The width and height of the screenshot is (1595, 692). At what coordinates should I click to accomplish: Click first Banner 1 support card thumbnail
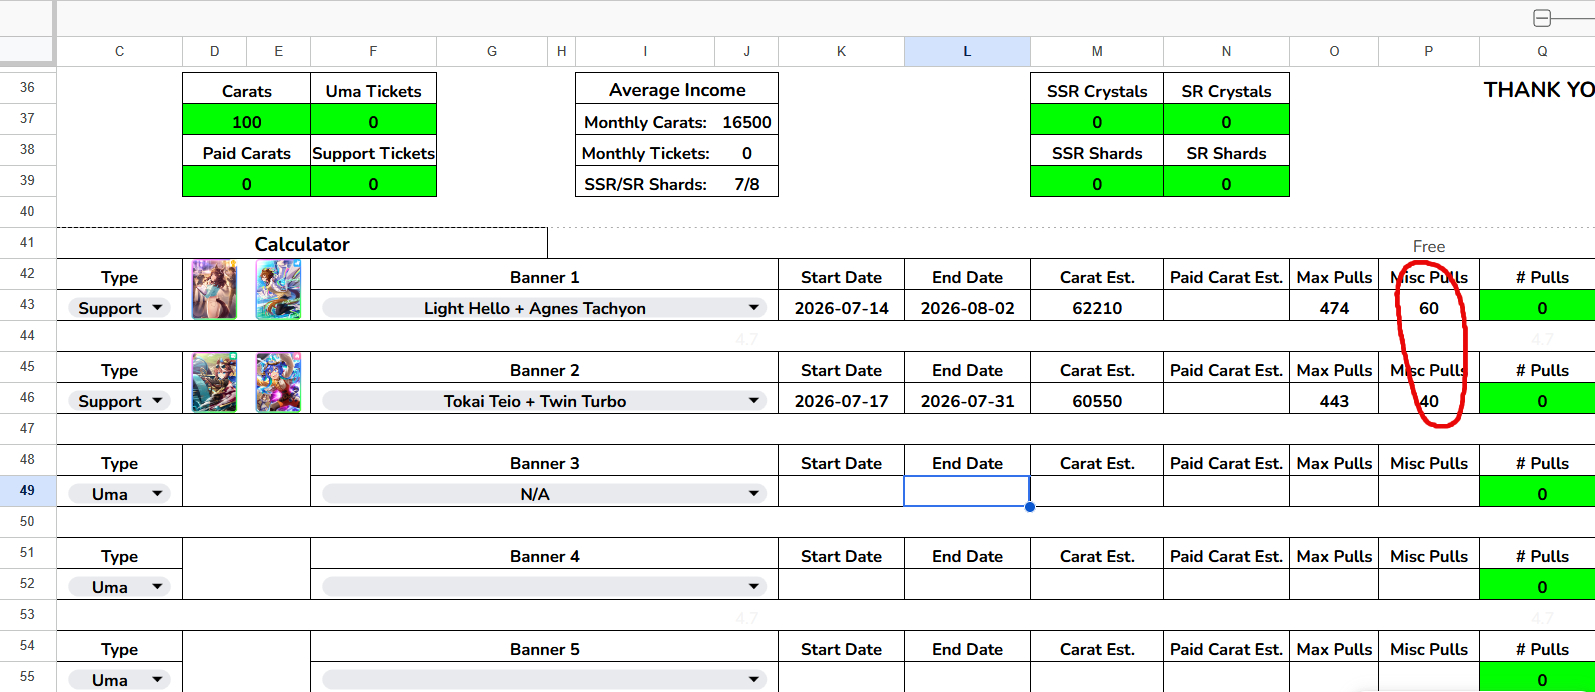[215, 290]
